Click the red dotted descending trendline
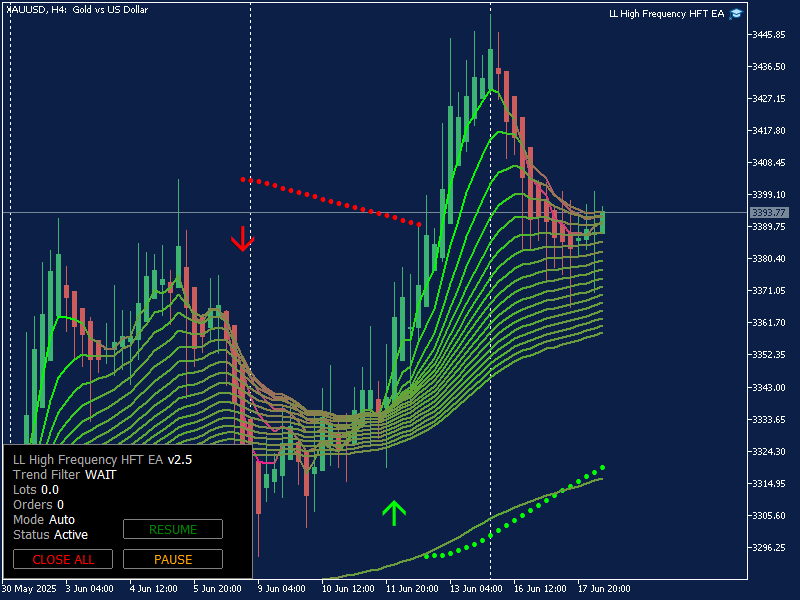Image resolution: width=800 pixels, height=600 pixels. tap(331, 202)
